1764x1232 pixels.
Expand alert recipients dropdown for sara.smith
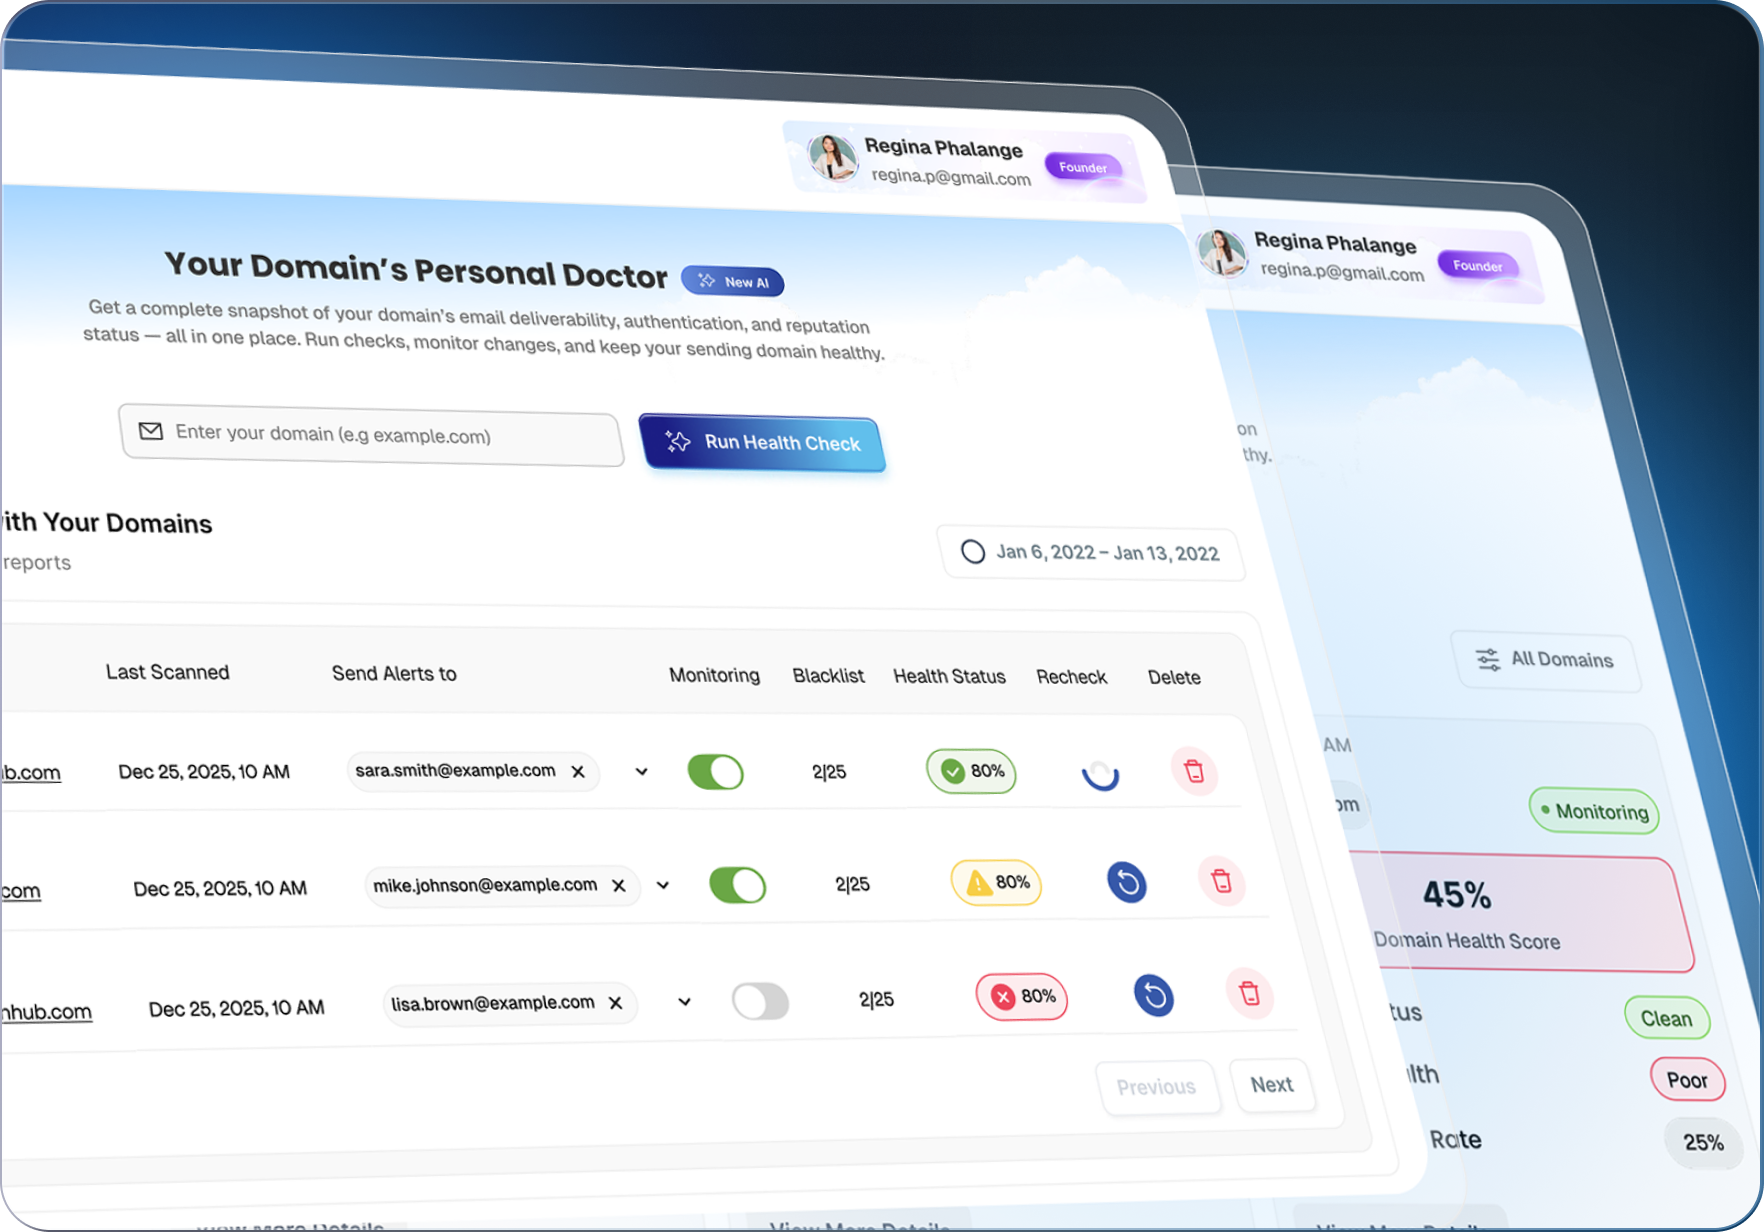pos(642,771)
